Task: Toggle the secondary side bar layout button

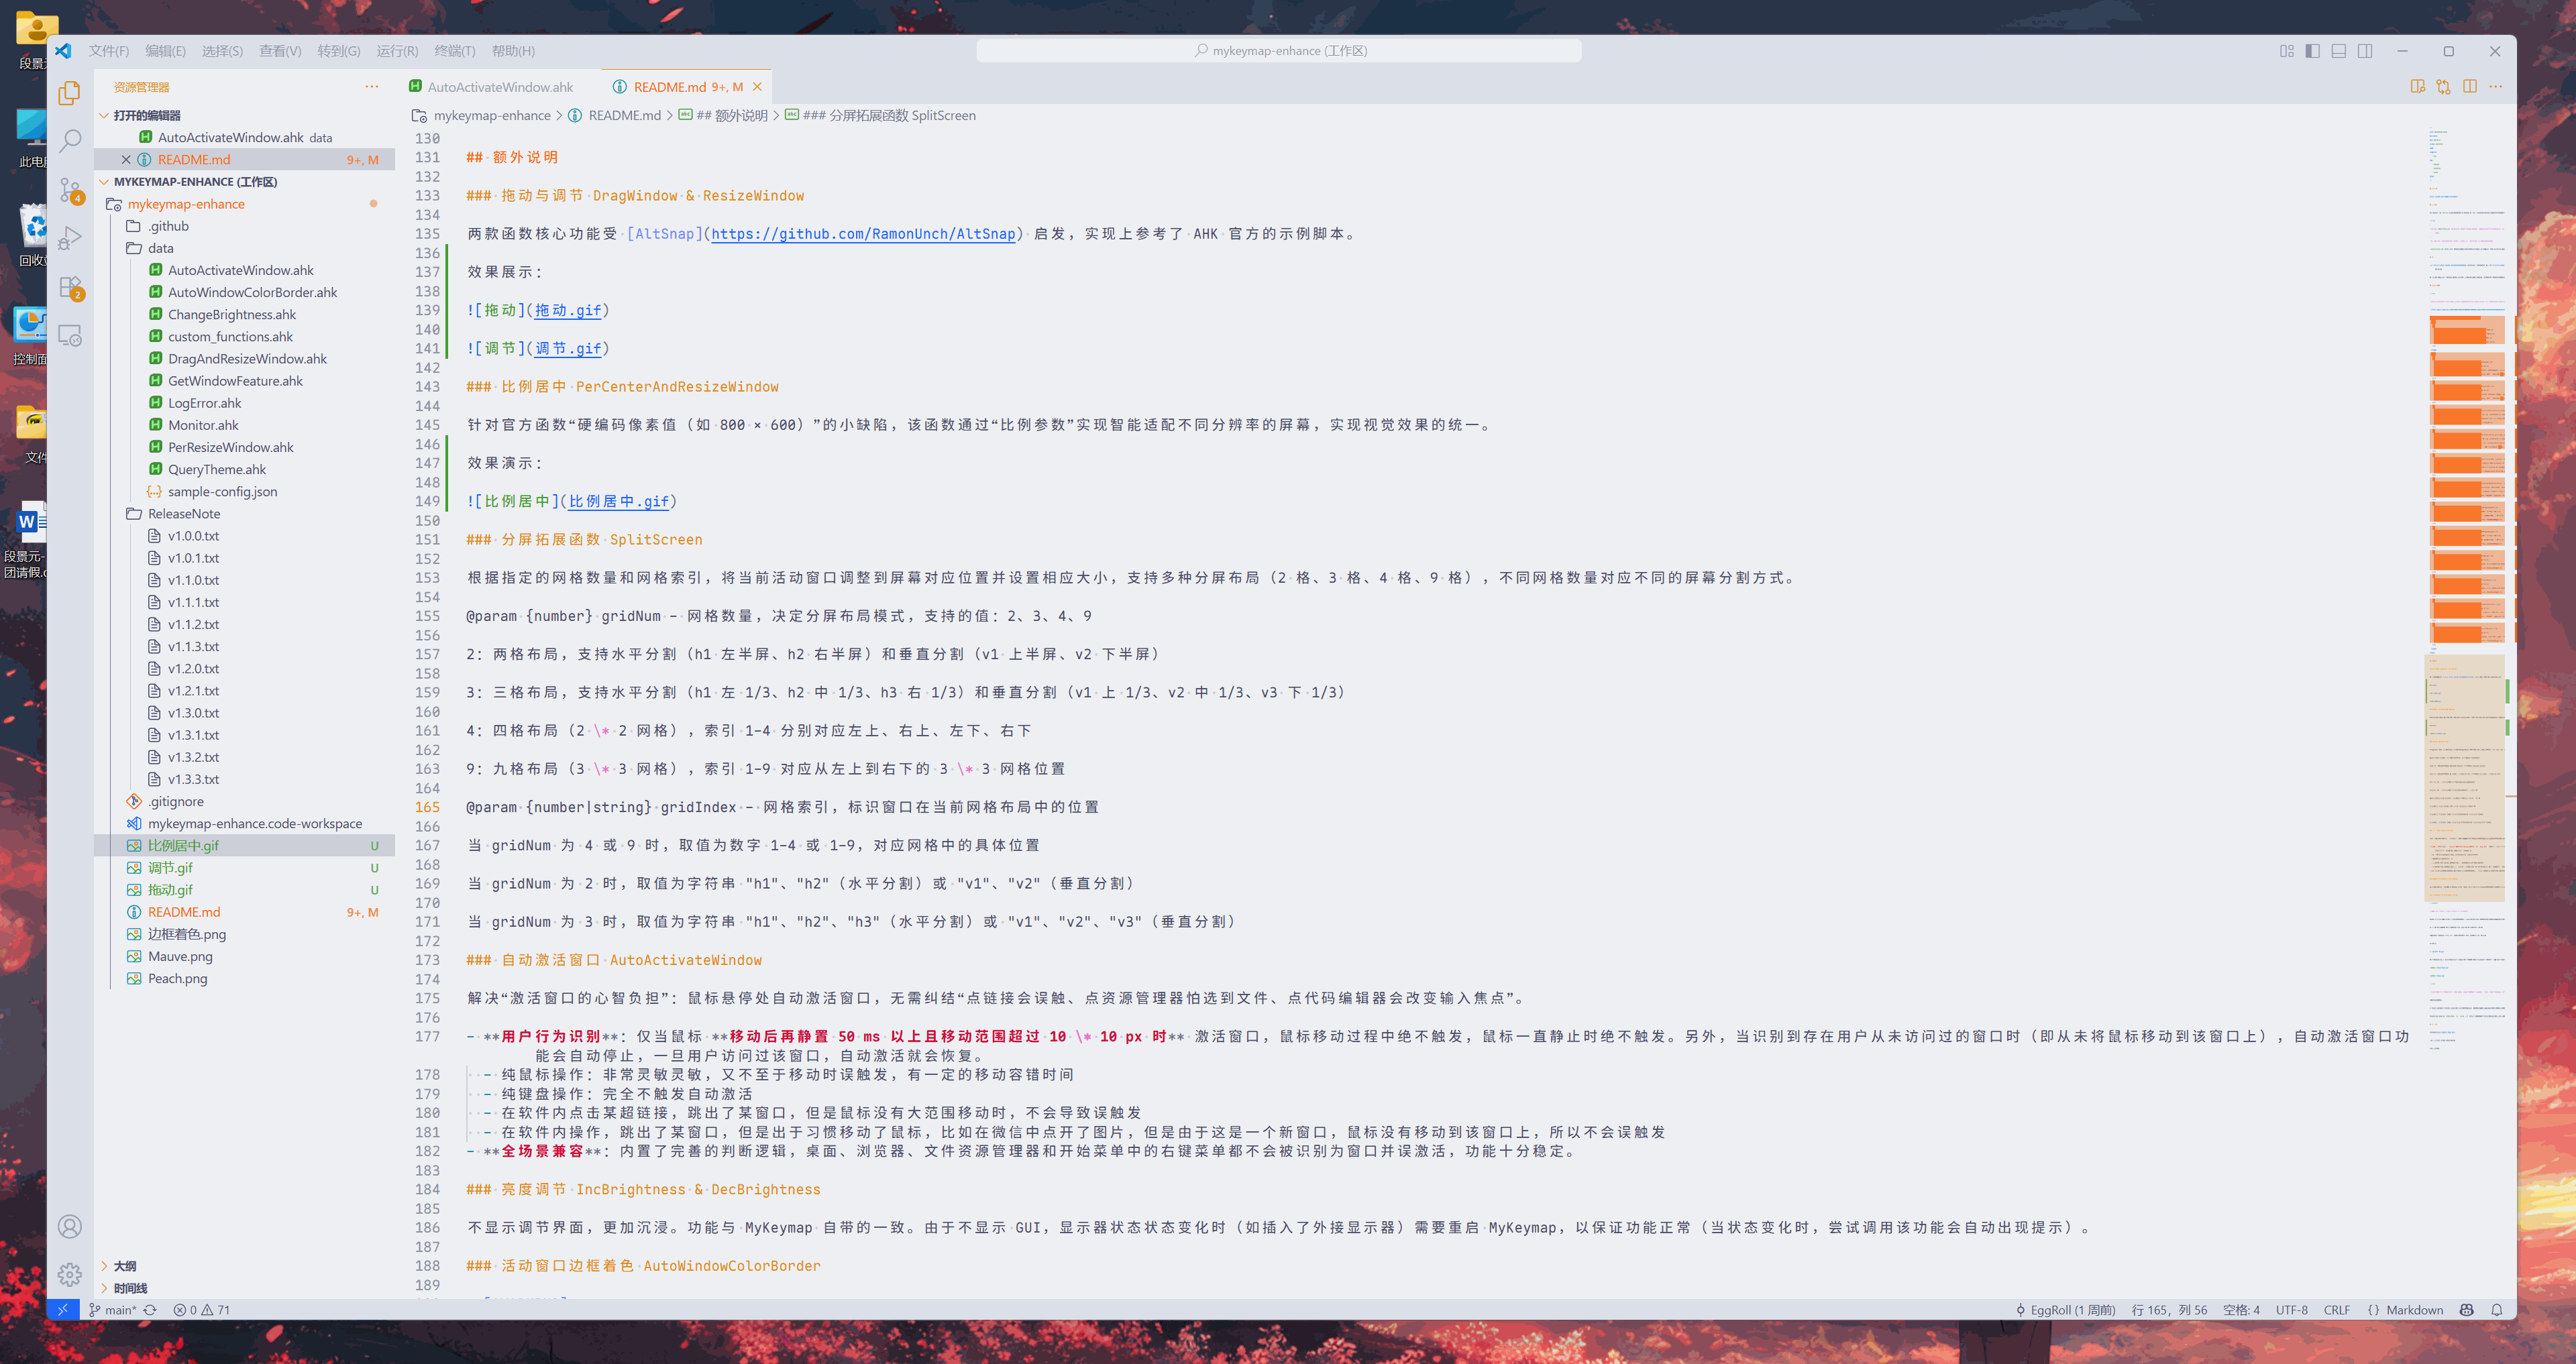Action: pyautogui.click(x=2365, y=51)
